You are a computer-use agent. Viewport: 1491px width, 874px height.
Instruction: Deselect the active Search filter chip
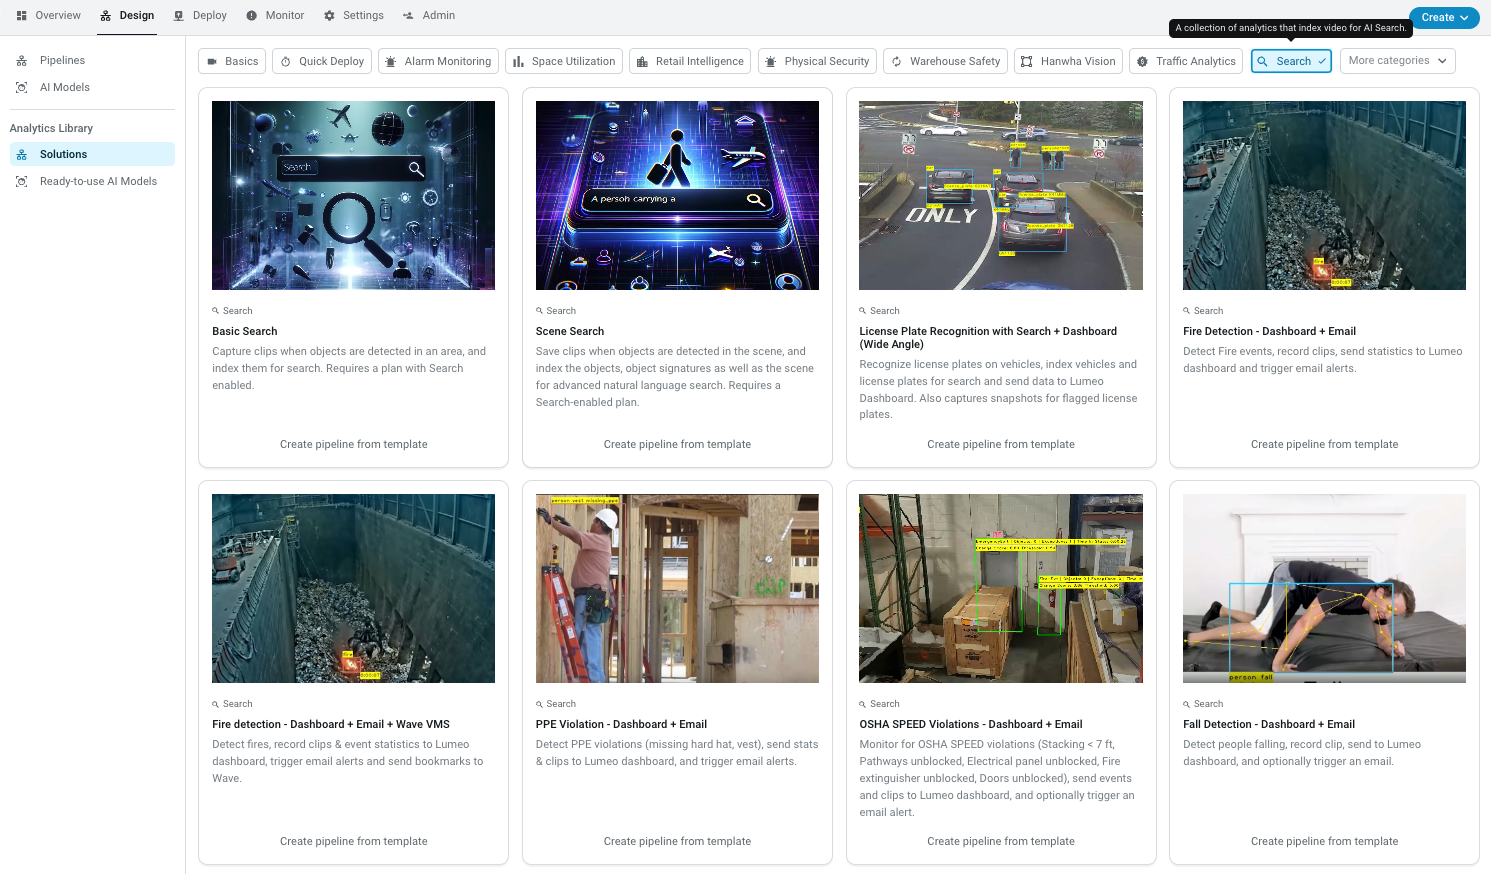(x=1291, y=61)
